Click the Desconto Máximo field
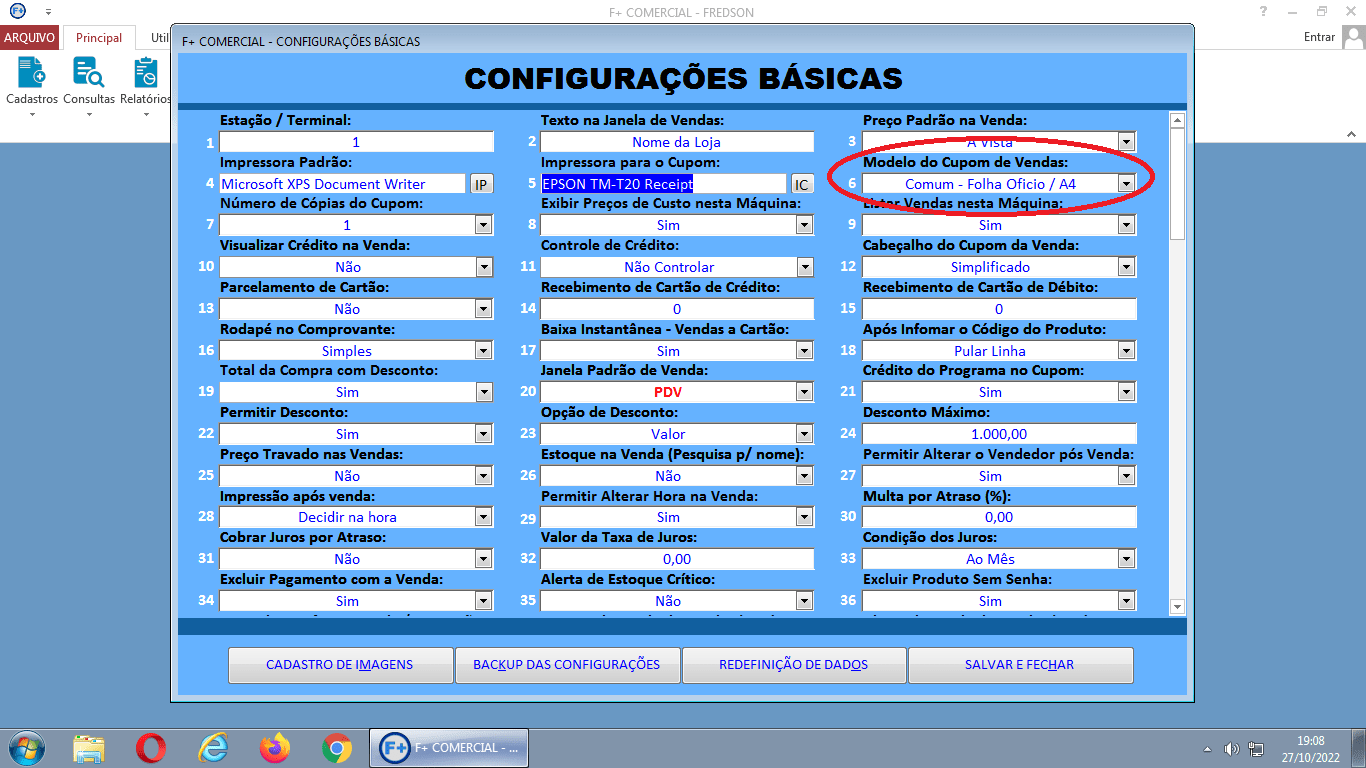Screen dimensions: 1366x768 [x=999, y=434]
